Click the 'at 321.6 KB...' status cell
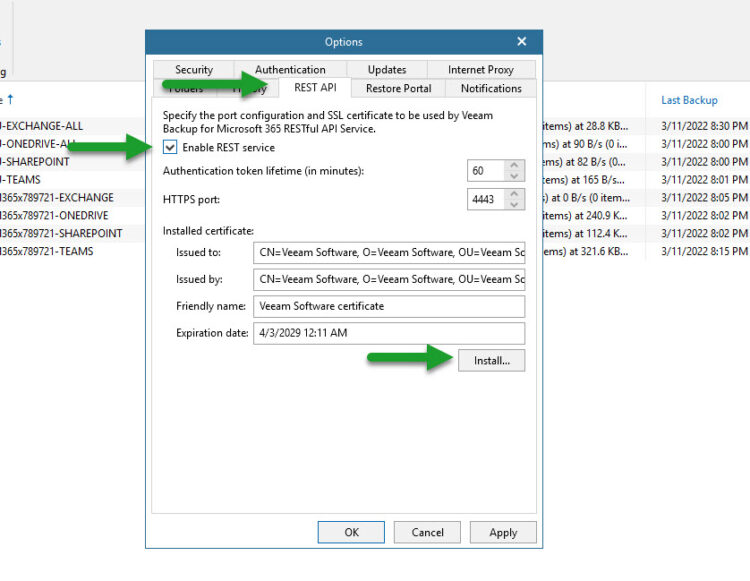Image resolution: width=750 pixels, height=581 pixels. point(586,252)
